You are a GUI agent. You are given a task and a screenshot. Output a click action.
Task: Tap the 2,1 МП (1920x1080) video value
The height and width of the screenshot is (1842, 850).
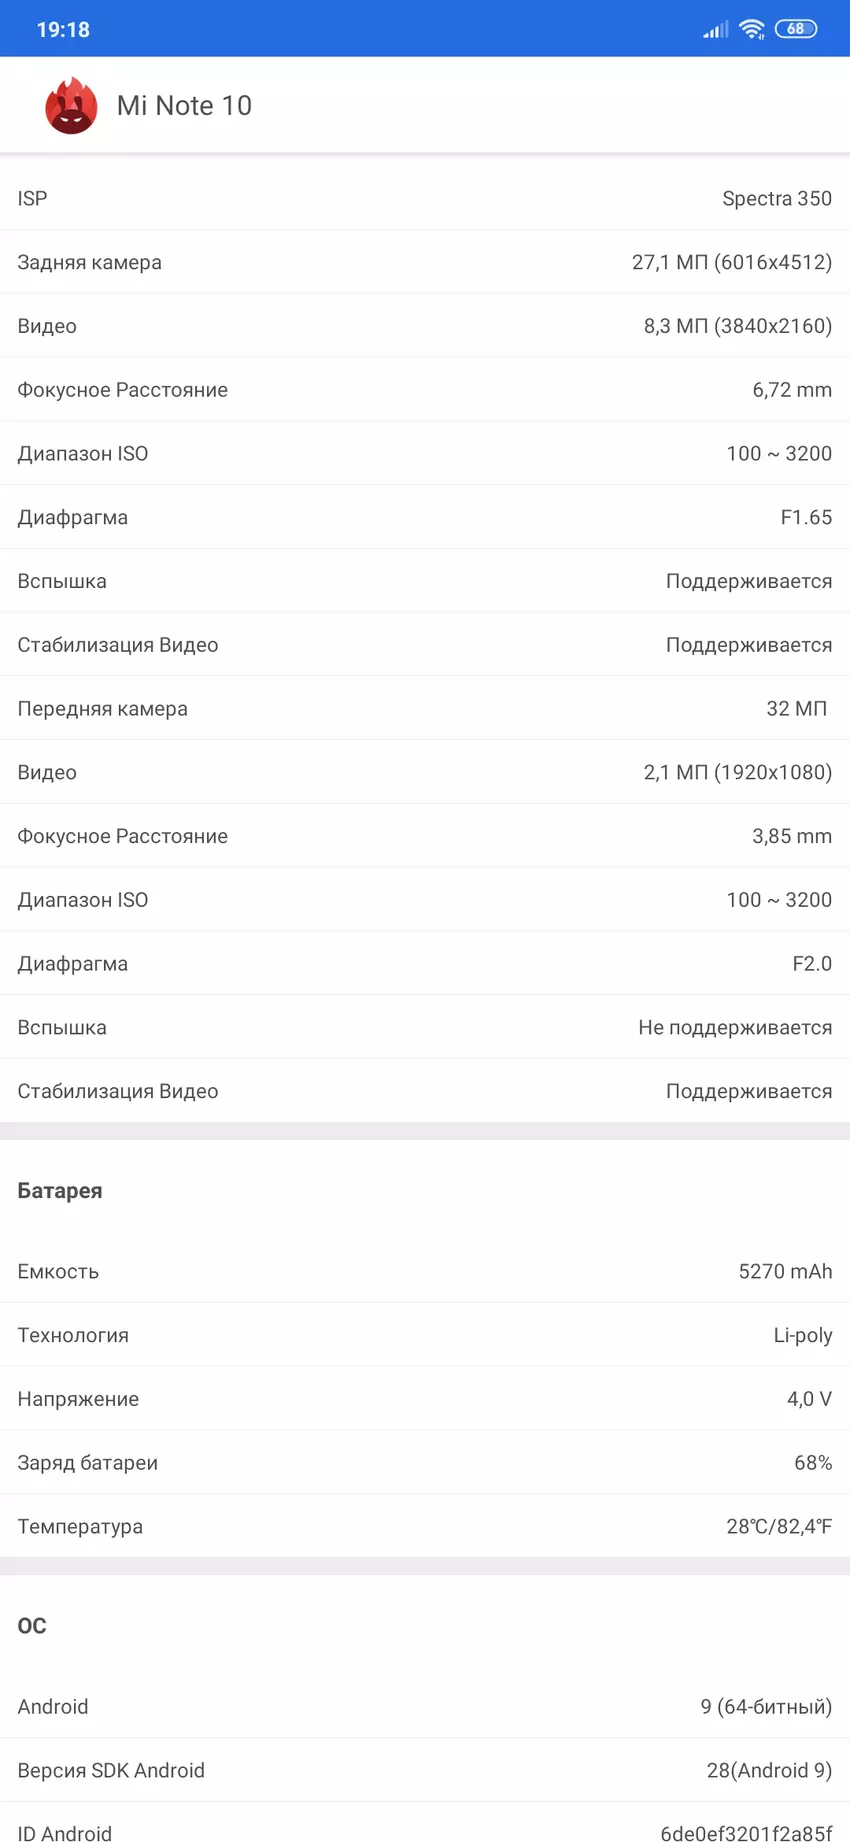737,772
